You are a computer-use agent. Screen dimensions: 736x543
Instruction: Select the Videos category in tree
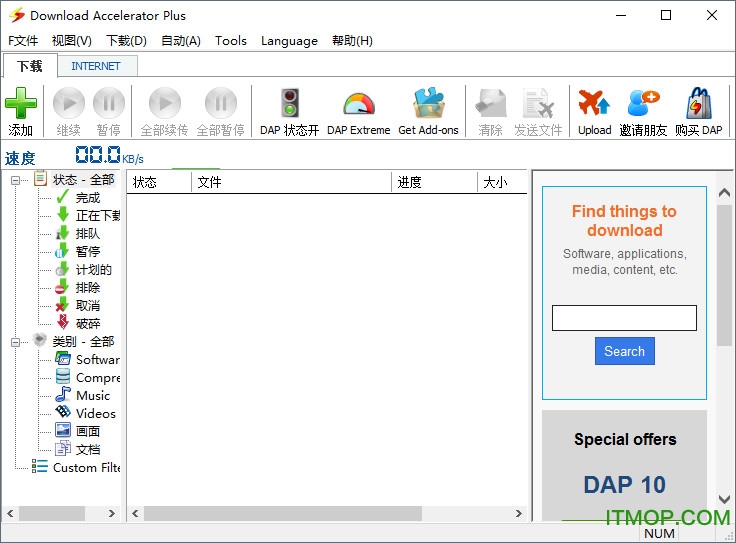(96, 413)
